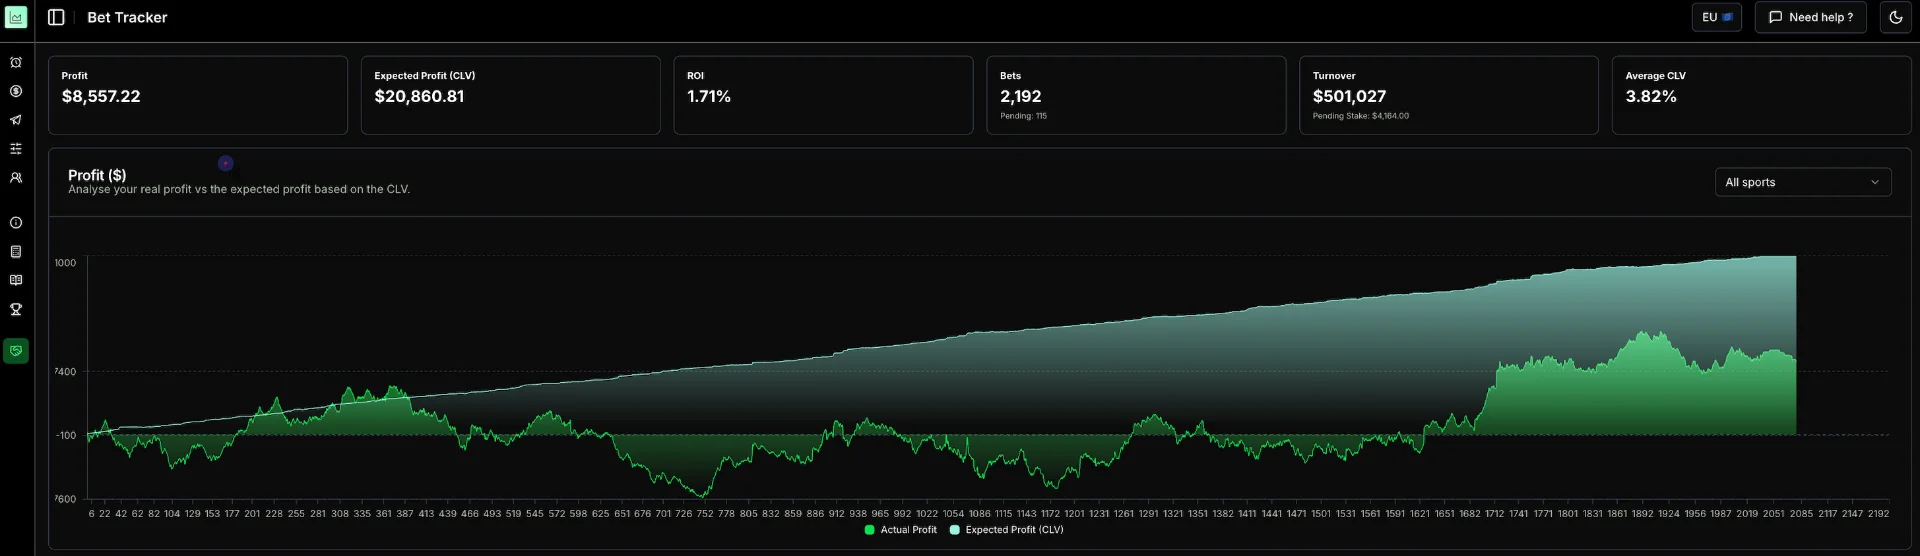Click the Turnover stat card
1920x556 pixels.
click(x=1448, y=95)
